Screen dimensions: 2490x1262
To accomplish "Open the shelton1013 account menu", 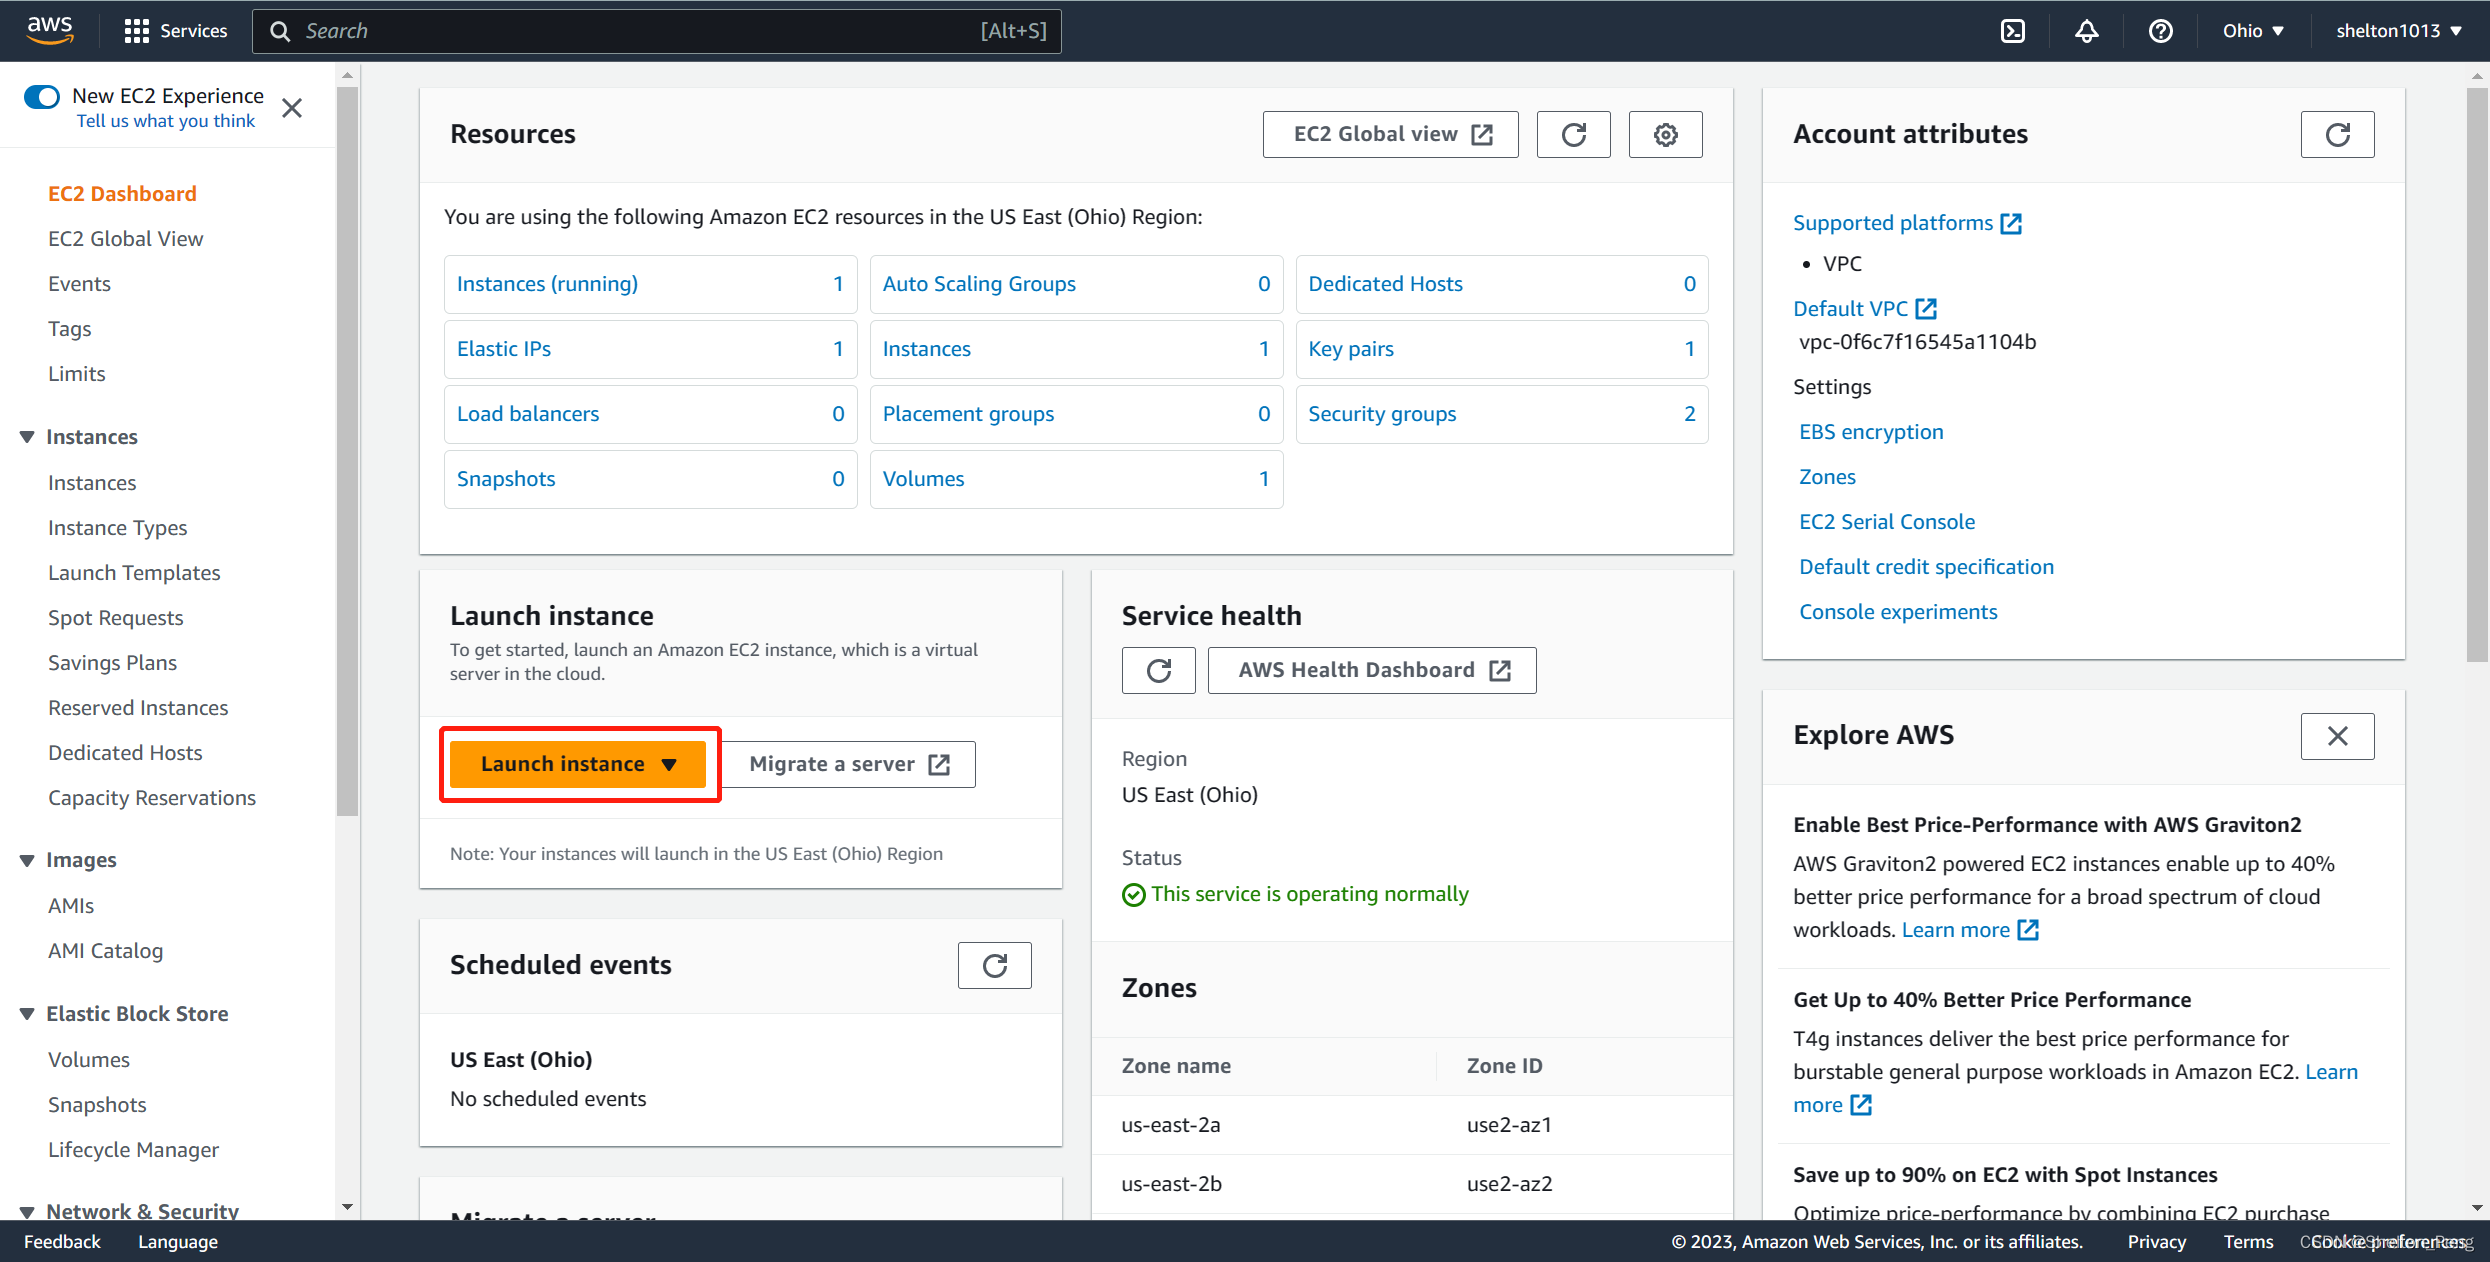I will [x=2398, y=31].
